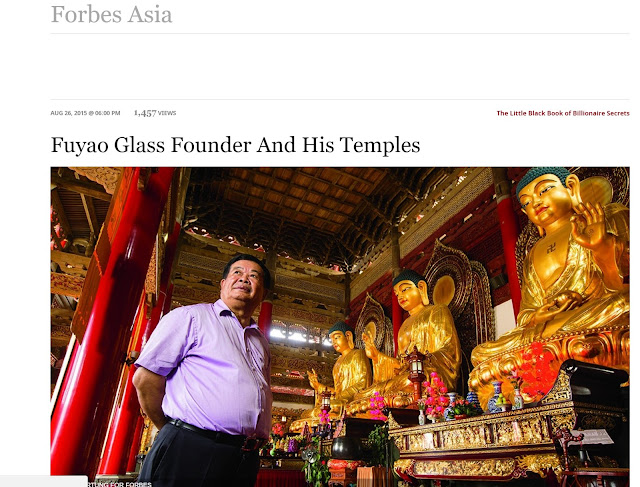Click the blue-and-white porcelain vase on the altar
Image resolution: width=640 pixels, height=487 pixels.
click(x=495, y=397)
